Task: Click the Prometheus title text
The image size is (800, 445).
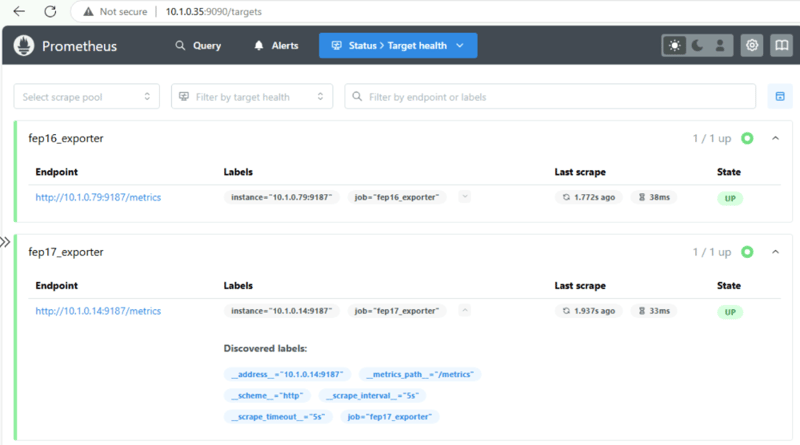Action: [80, 46]
